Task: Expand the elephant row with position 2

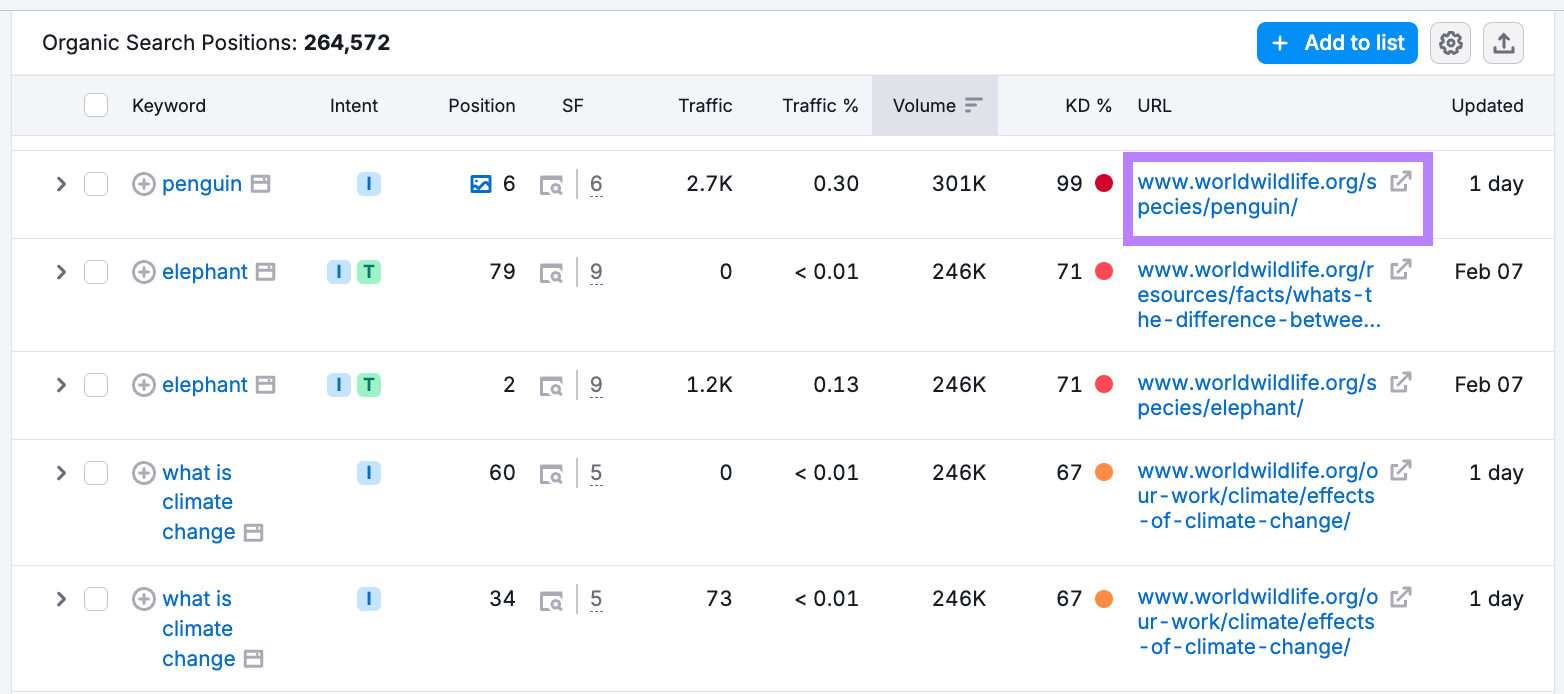Action: 61,385
